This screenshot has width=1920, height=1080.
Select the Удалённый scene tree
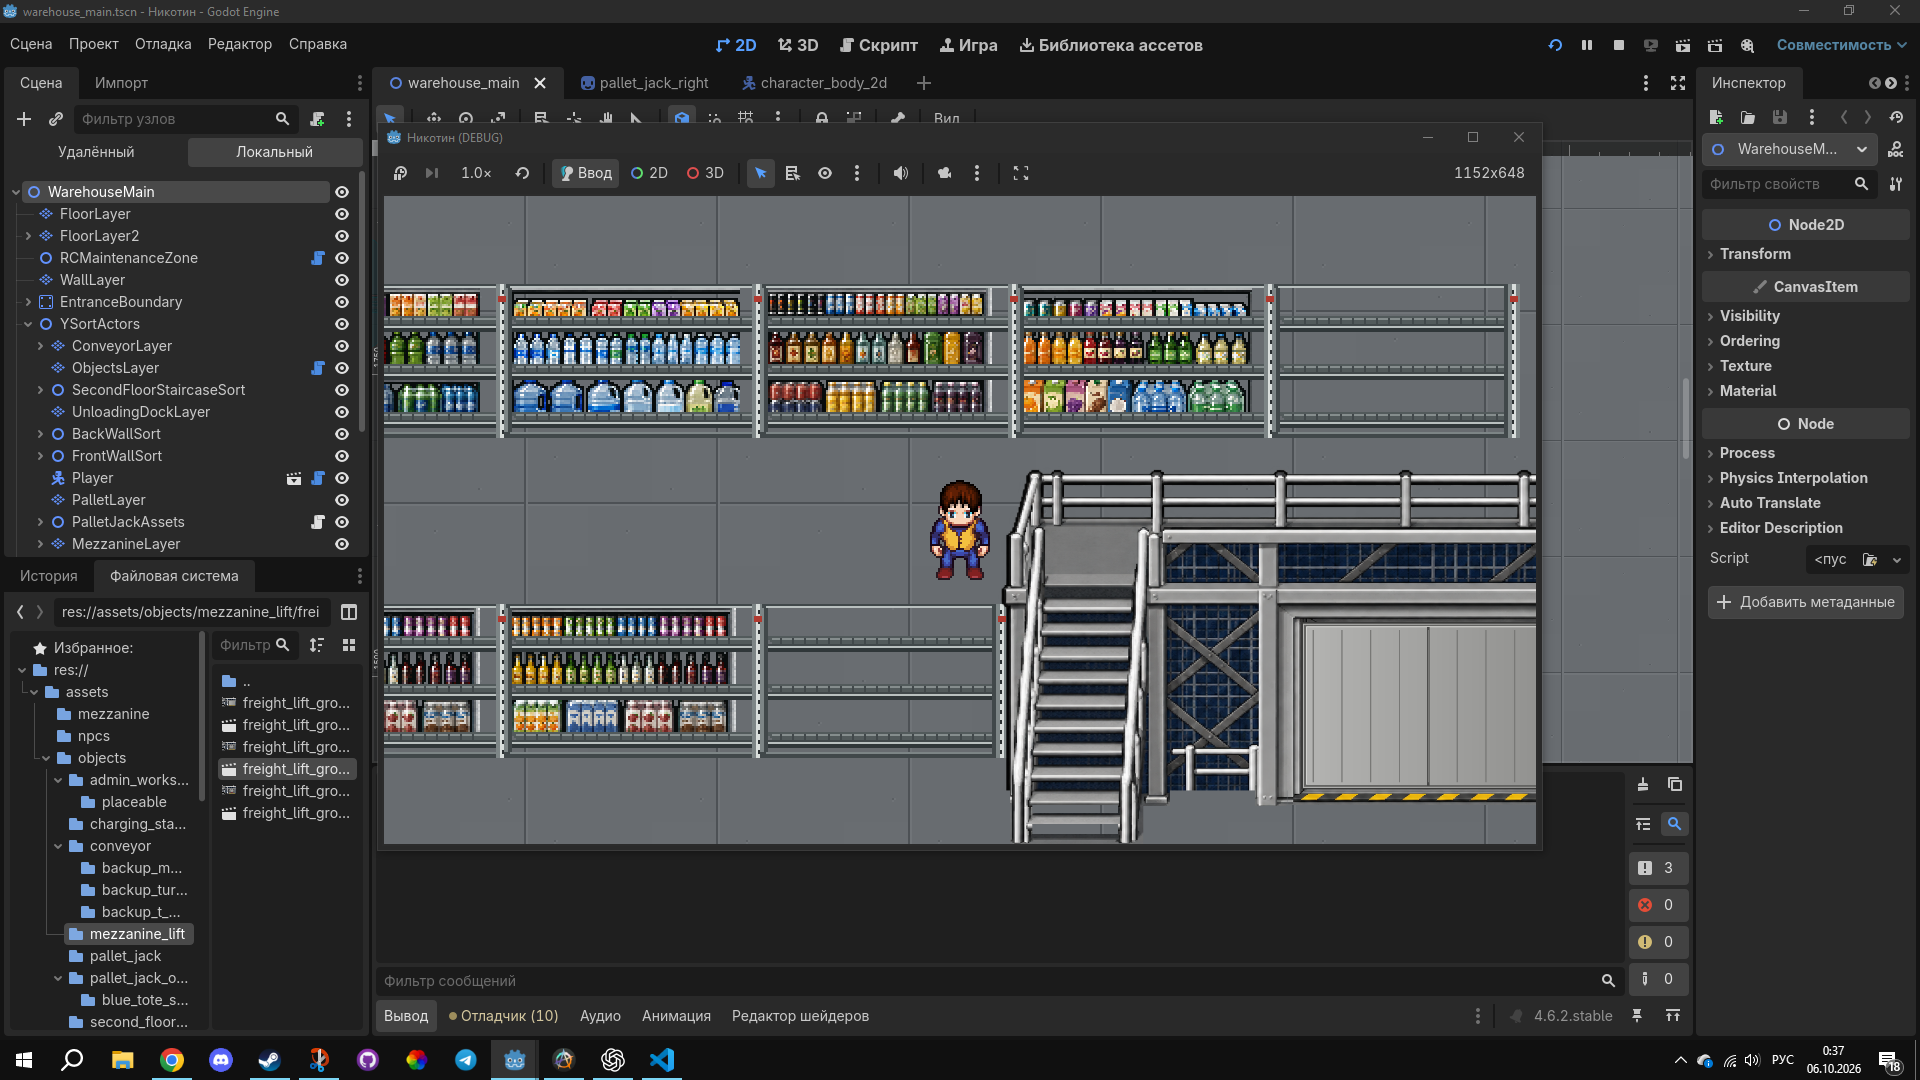point(96,152)
